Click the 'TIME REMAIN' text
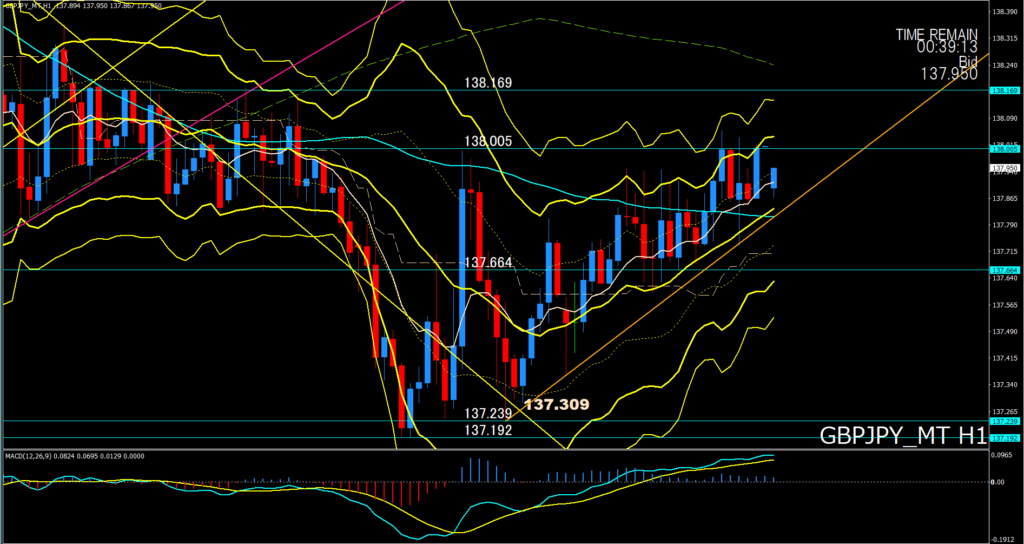Viewport: 1024px width, 544px height. pyautogui.click(x=936, y=35)
